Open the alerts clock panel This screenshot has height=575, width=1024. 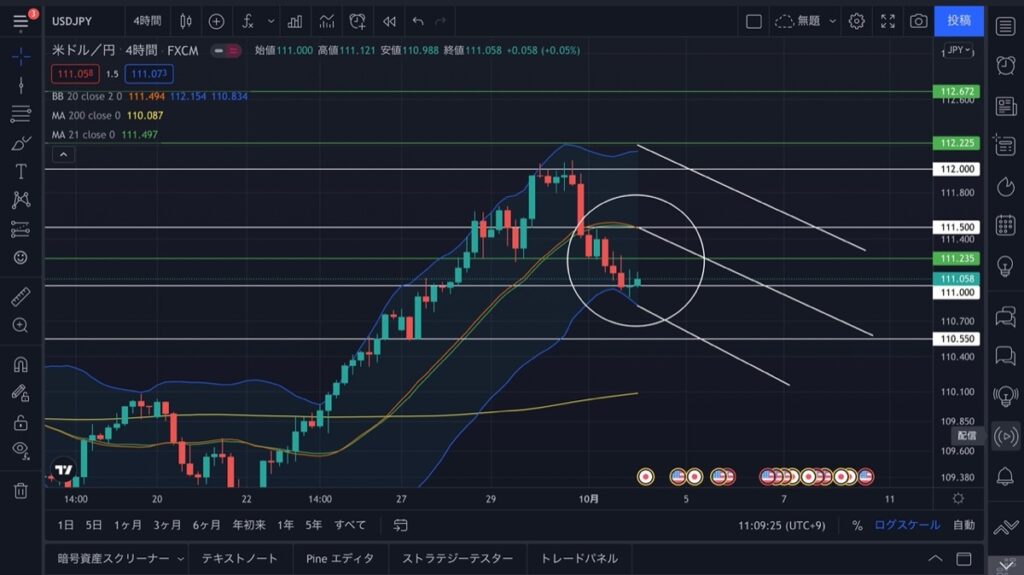1006,65
